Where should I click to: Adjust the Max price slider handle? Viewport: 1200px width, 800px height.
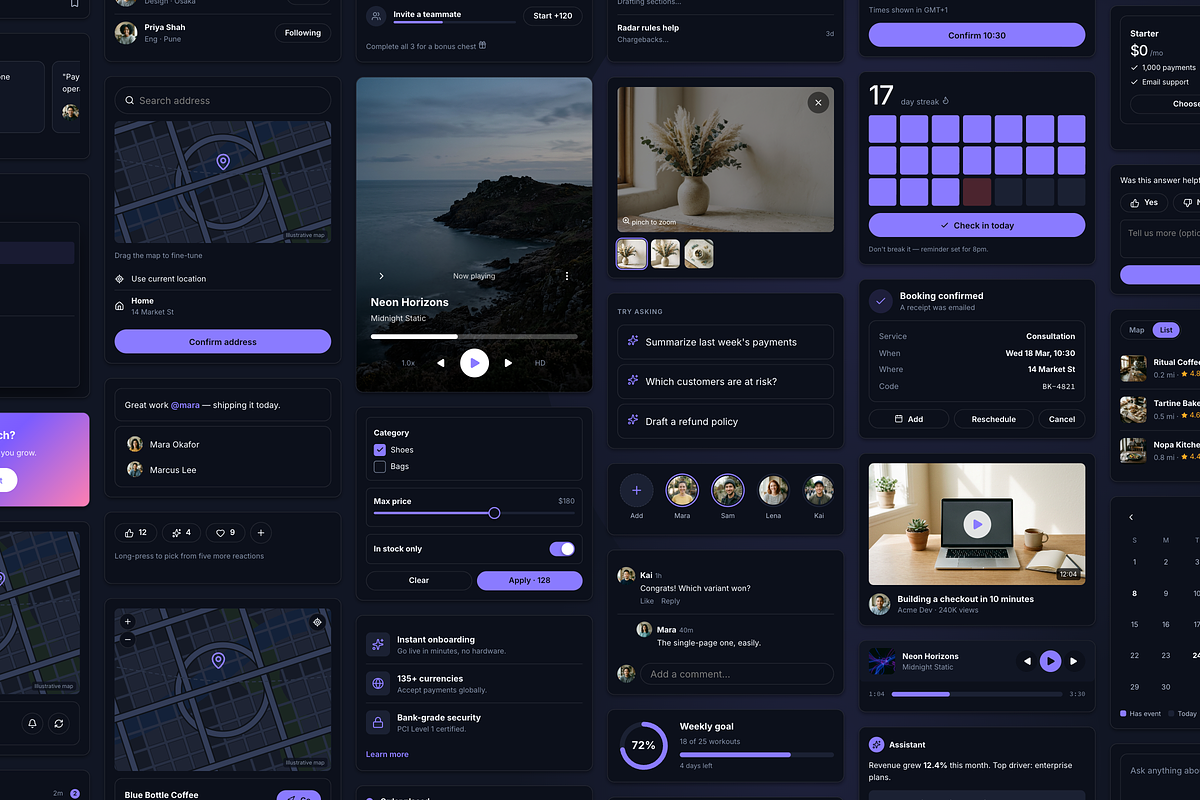494,513
